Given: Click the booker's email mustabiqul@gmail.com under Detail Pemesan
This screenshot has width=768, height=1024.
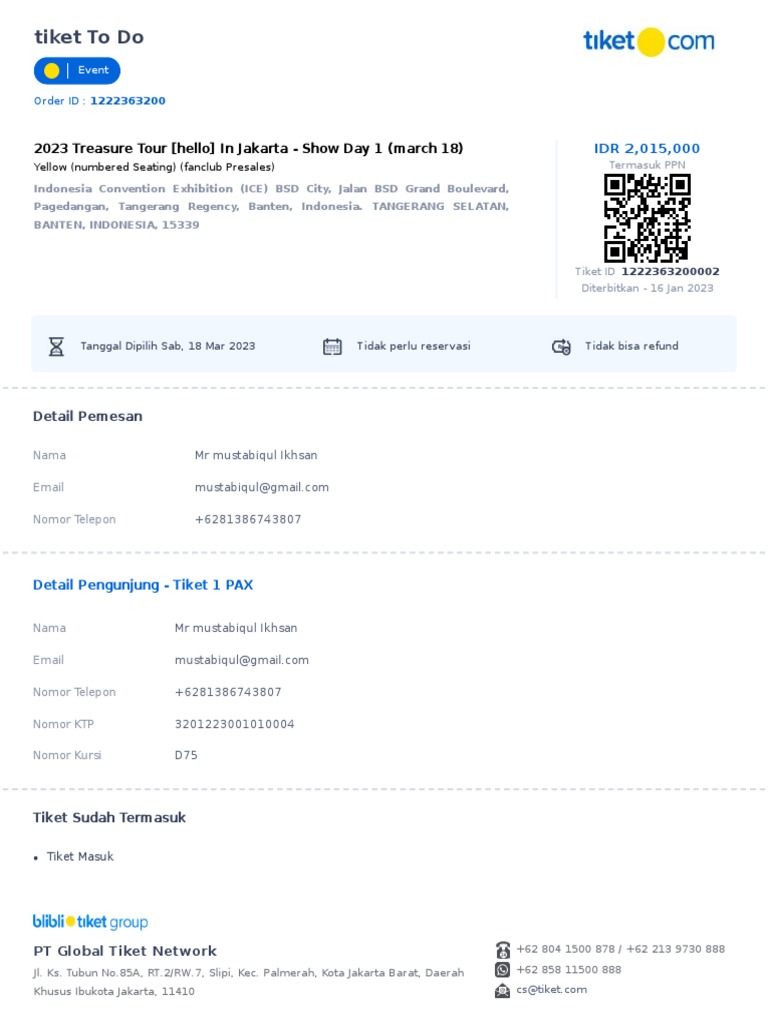Looking at the screenshot, I should [262, 487].
